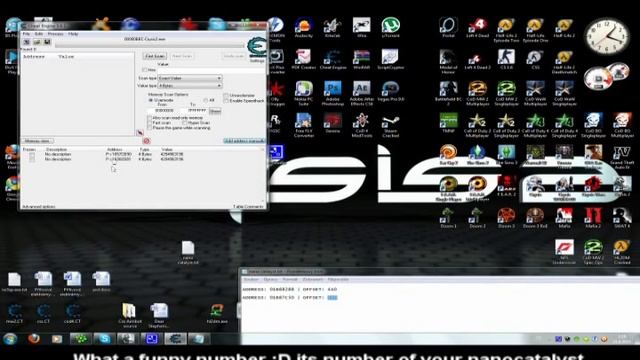Click the Show button beside memory range
The height and width of the screenshot is (360, 640).
(x=215, y=111)
